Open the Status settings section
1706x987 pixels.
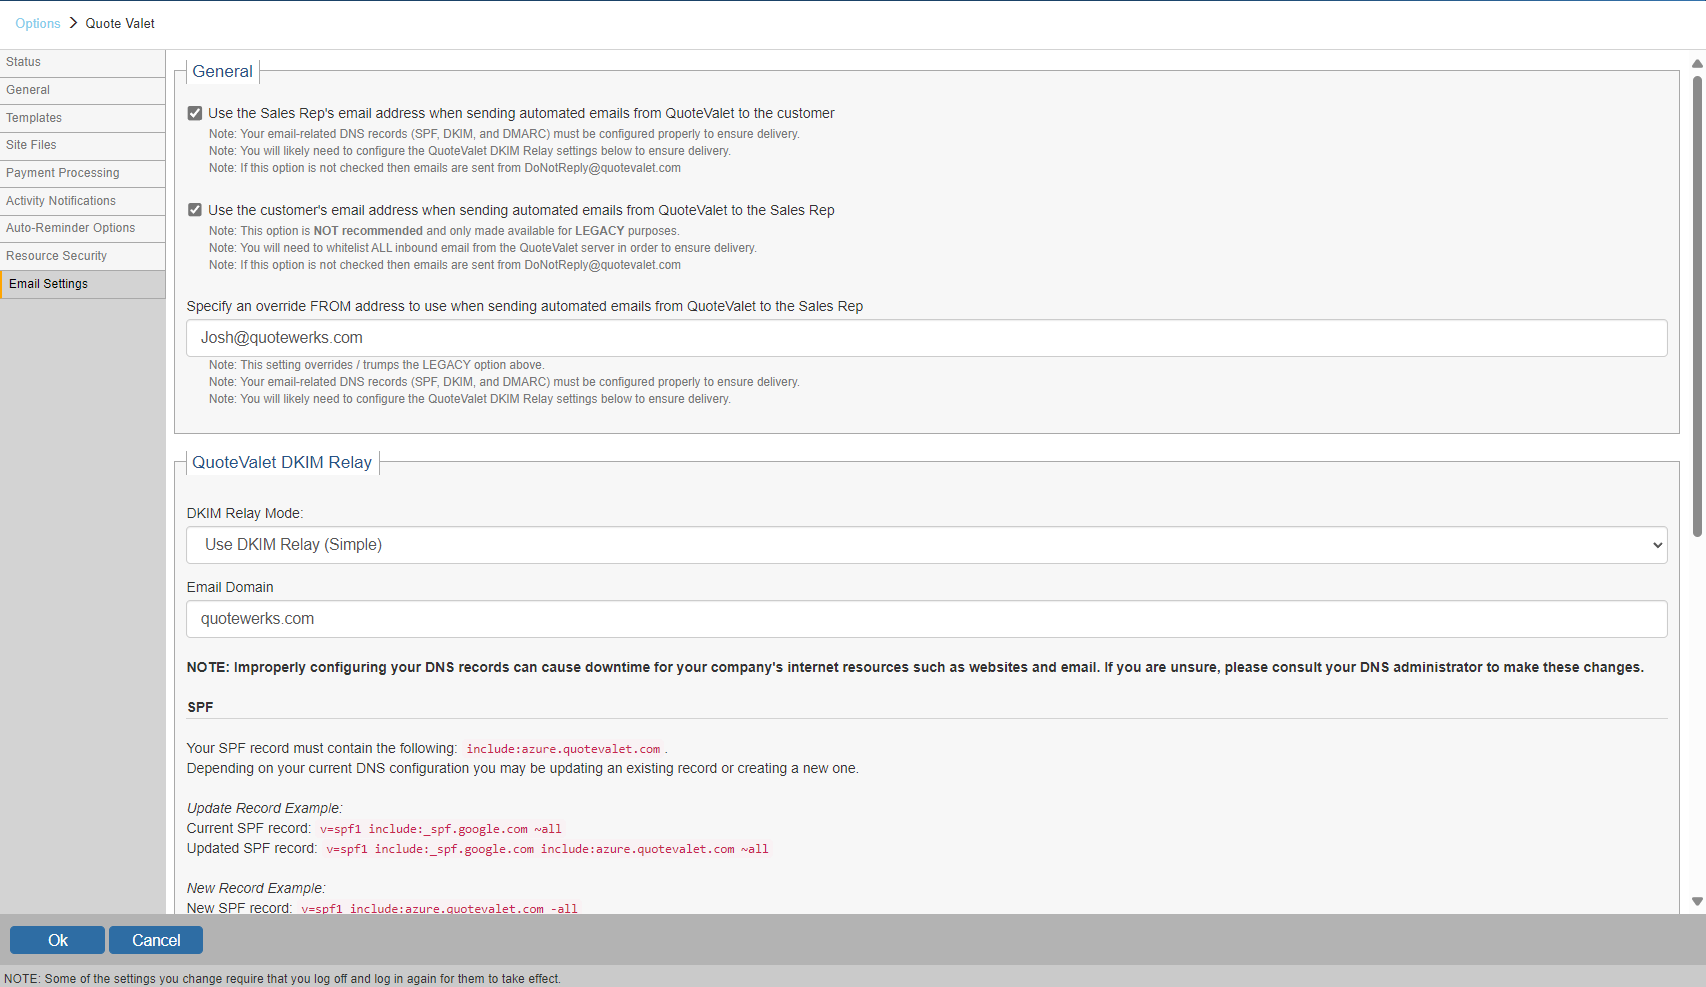click(24, 62)
